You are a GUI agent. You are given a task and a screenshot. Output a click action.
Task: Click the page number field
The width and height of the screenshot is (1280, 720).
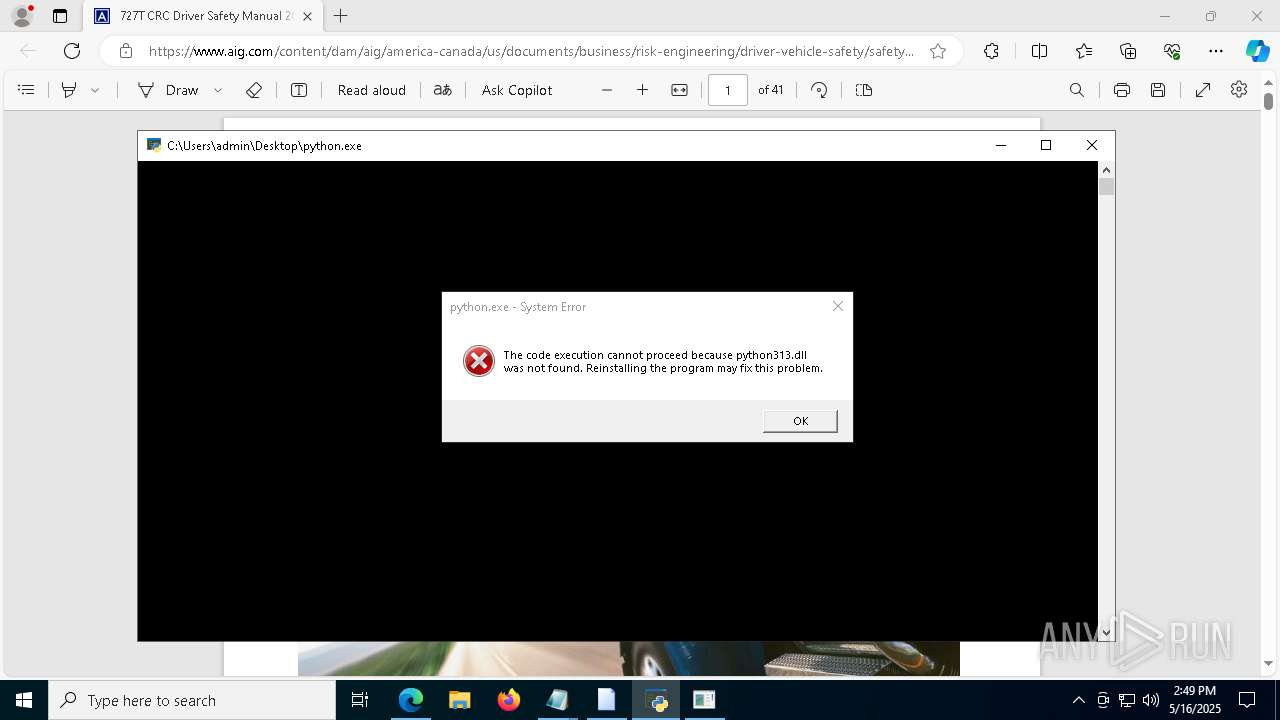click(728, 90)
